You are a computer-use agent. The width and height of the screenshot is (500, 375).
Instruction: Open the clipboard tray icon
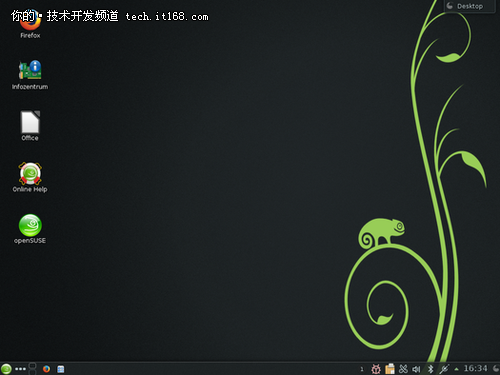[390, 369]
